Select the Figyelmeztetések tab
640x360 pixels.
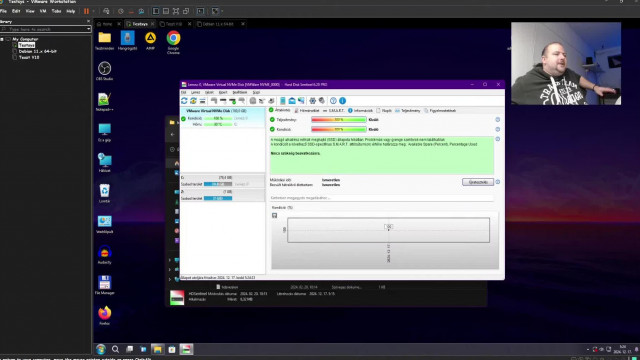(440, 111)
